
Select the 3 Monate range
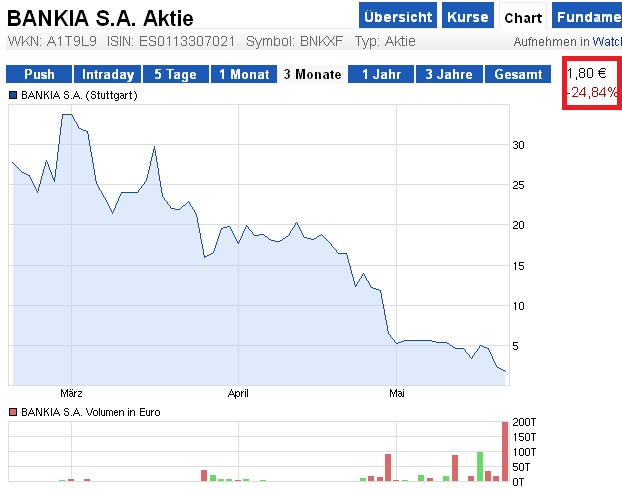point(312,75)
